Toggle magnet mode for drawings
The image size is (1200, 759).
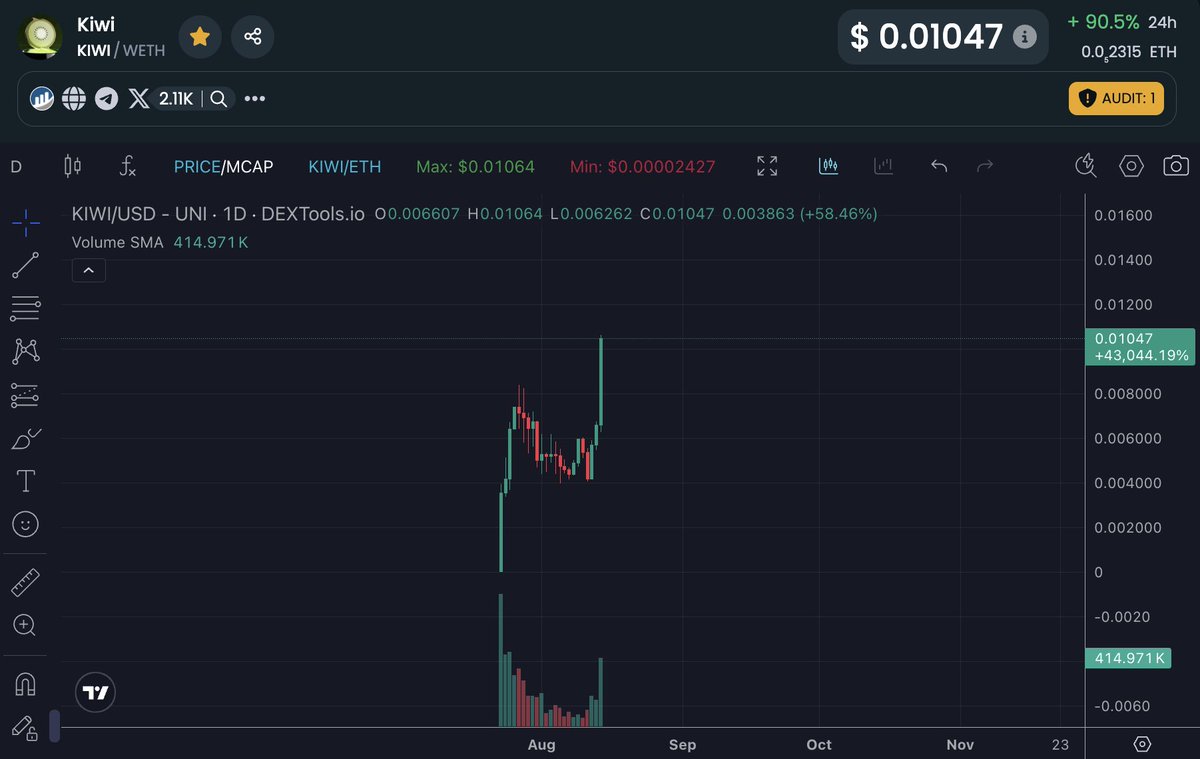[x=25, y=684]
